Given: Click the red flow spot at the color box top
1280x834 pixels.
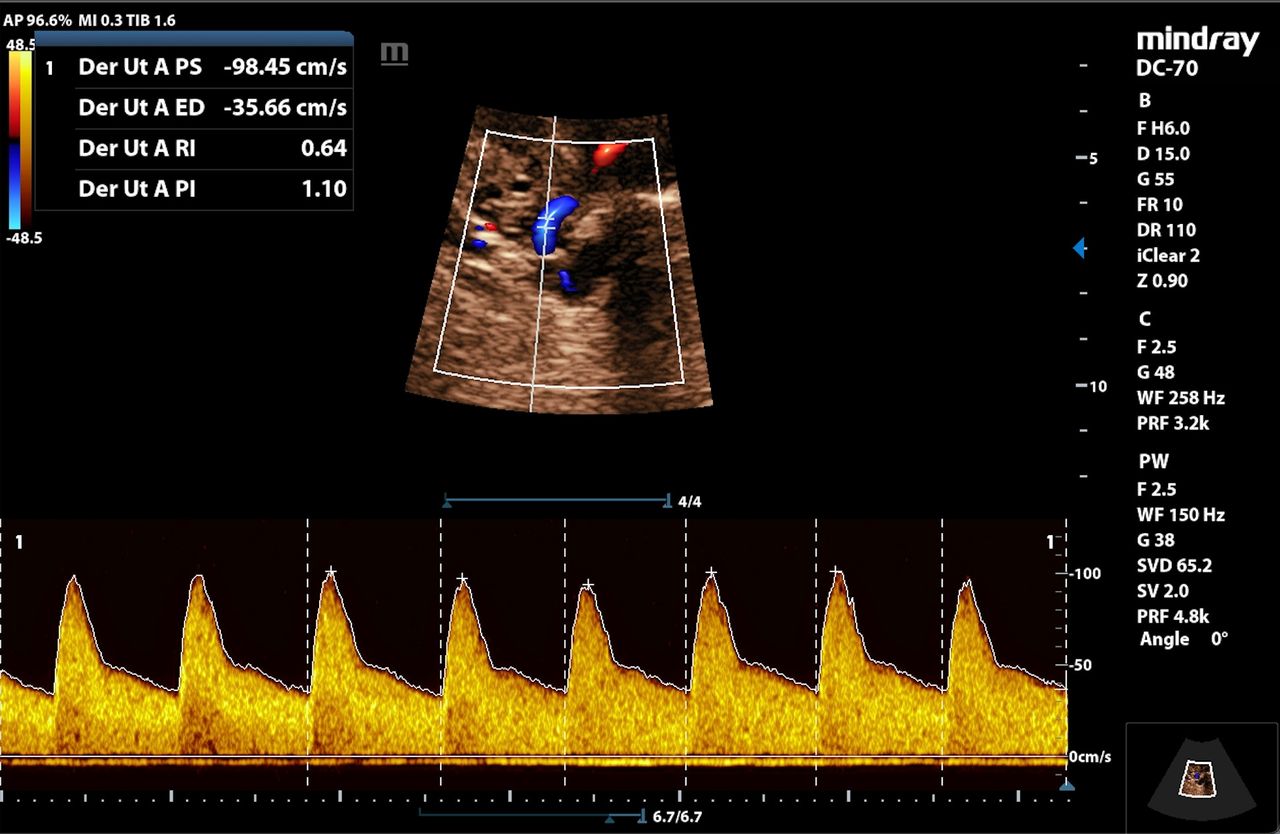Looking at the screenshot, I should click(608, 154).
